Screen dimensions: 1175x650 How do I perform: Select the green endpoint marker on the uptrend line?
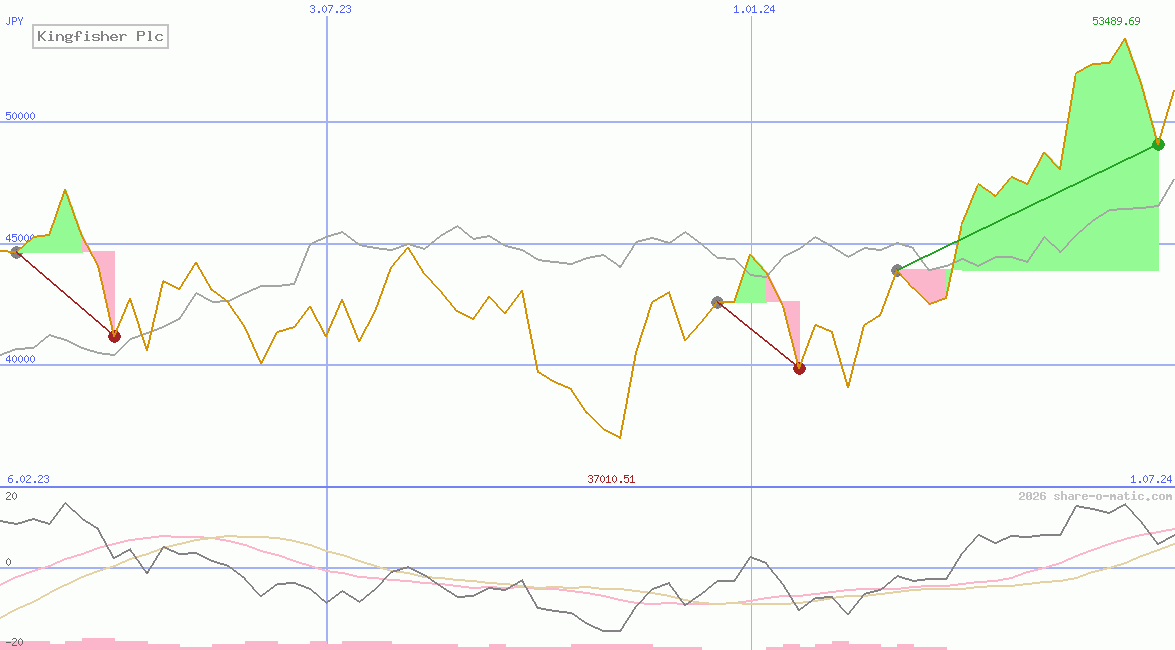click(1158, 144)
